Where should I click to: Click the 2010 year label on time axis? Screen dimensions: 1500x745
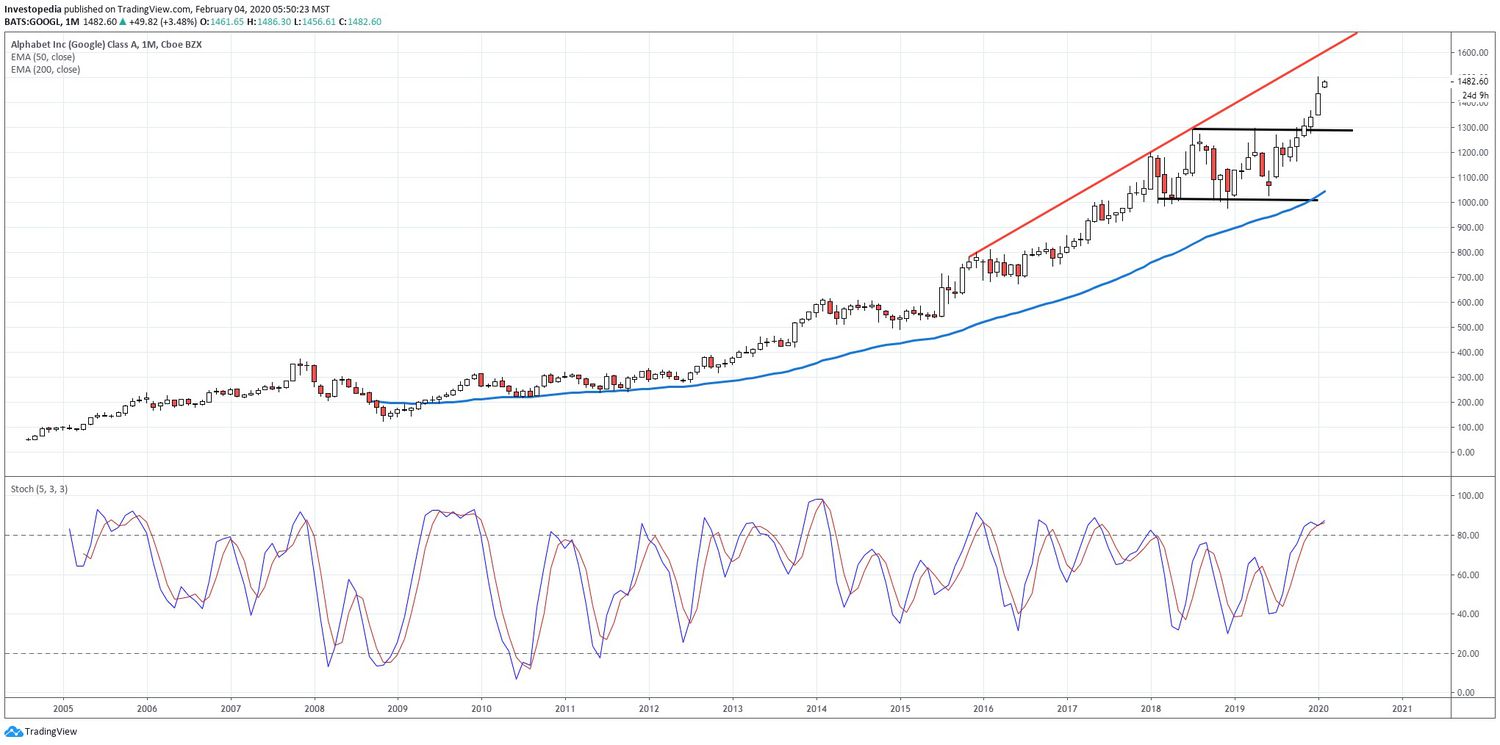pyautogui.click(x=481, y=709)
